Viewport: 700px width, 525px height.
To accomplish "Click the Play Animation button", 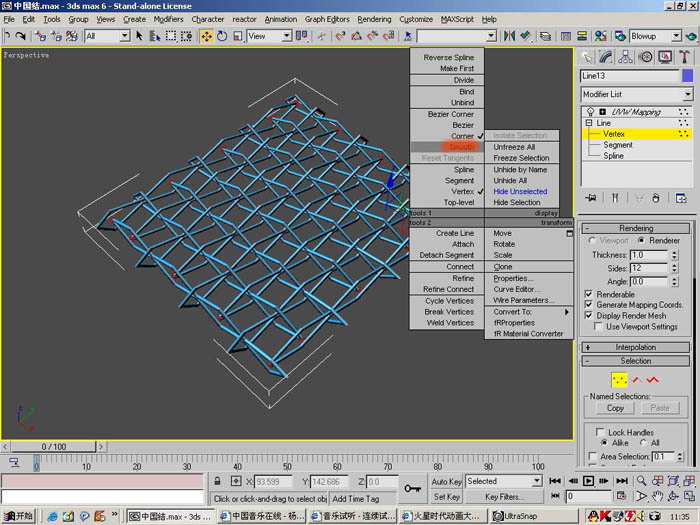I will [x=588, y=481].
